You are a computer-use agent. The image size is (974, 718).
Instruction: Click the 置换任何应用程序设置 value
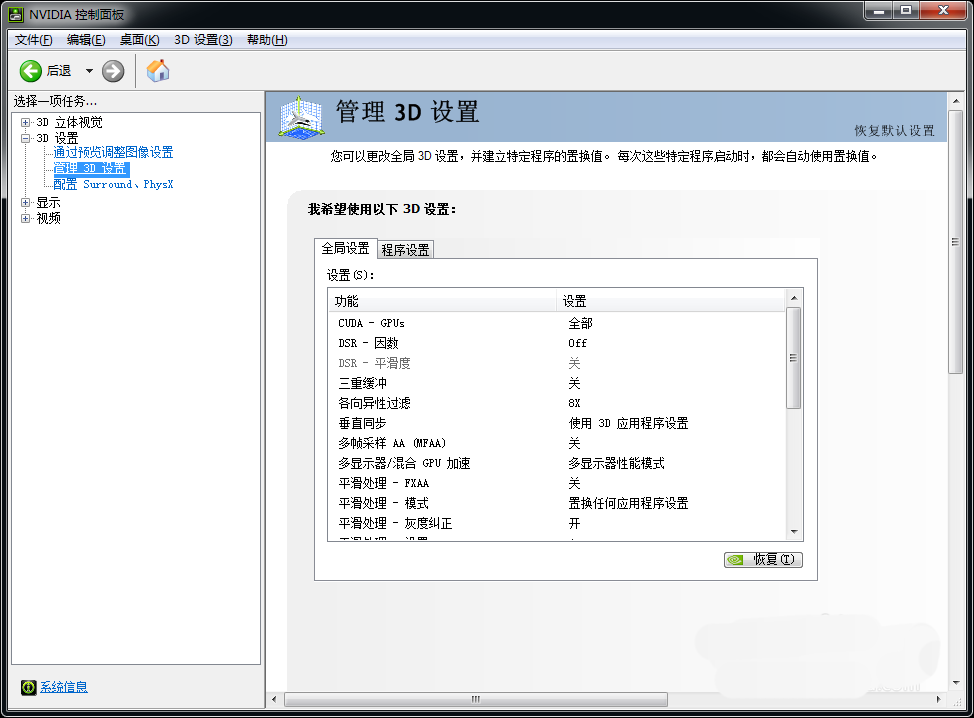coord(628,503)
